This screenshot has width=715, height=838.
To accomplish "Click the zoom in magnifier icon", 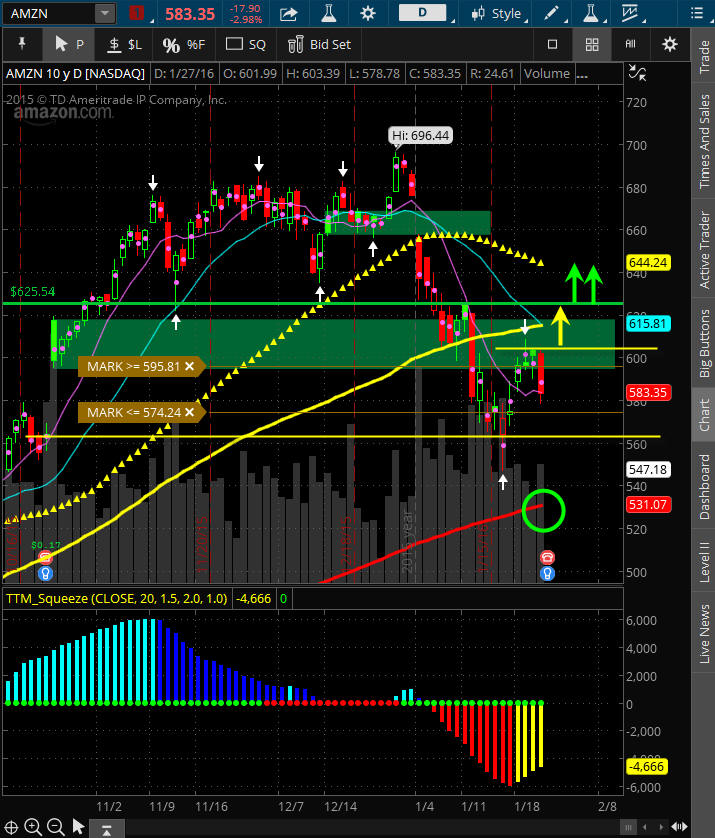I will tap(33, 827).
